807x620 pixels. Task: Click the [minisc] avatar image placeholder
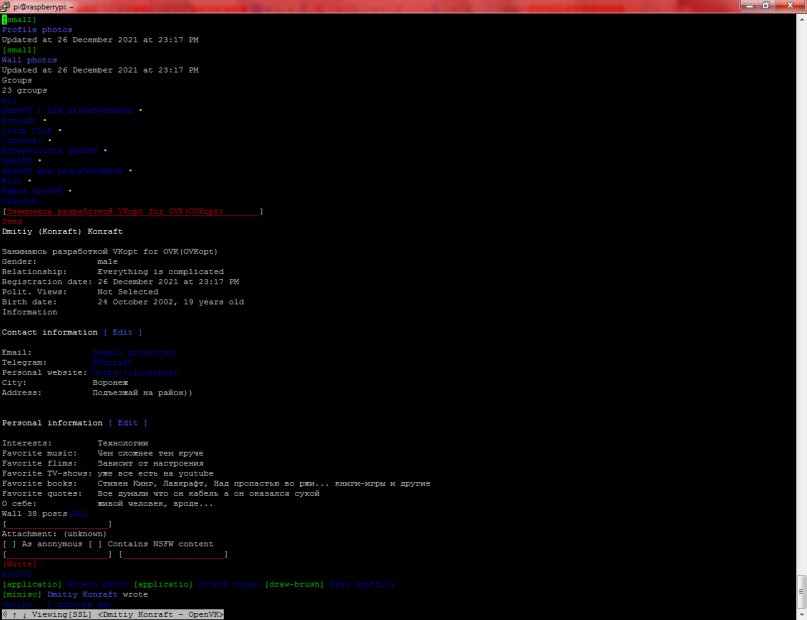[x=21, y=594]
